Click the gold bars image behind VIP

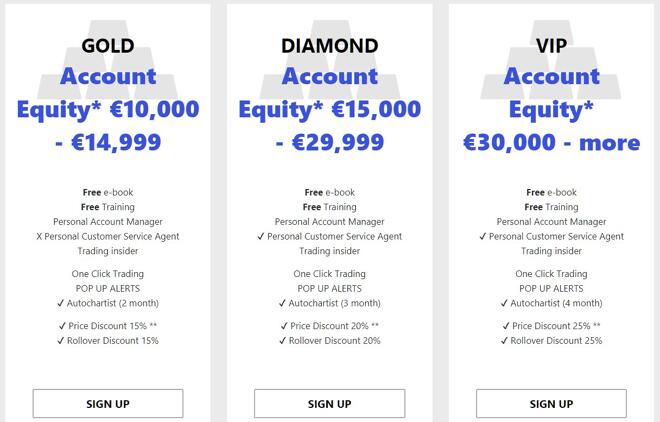pyautogui.click(x=551, y=60)
